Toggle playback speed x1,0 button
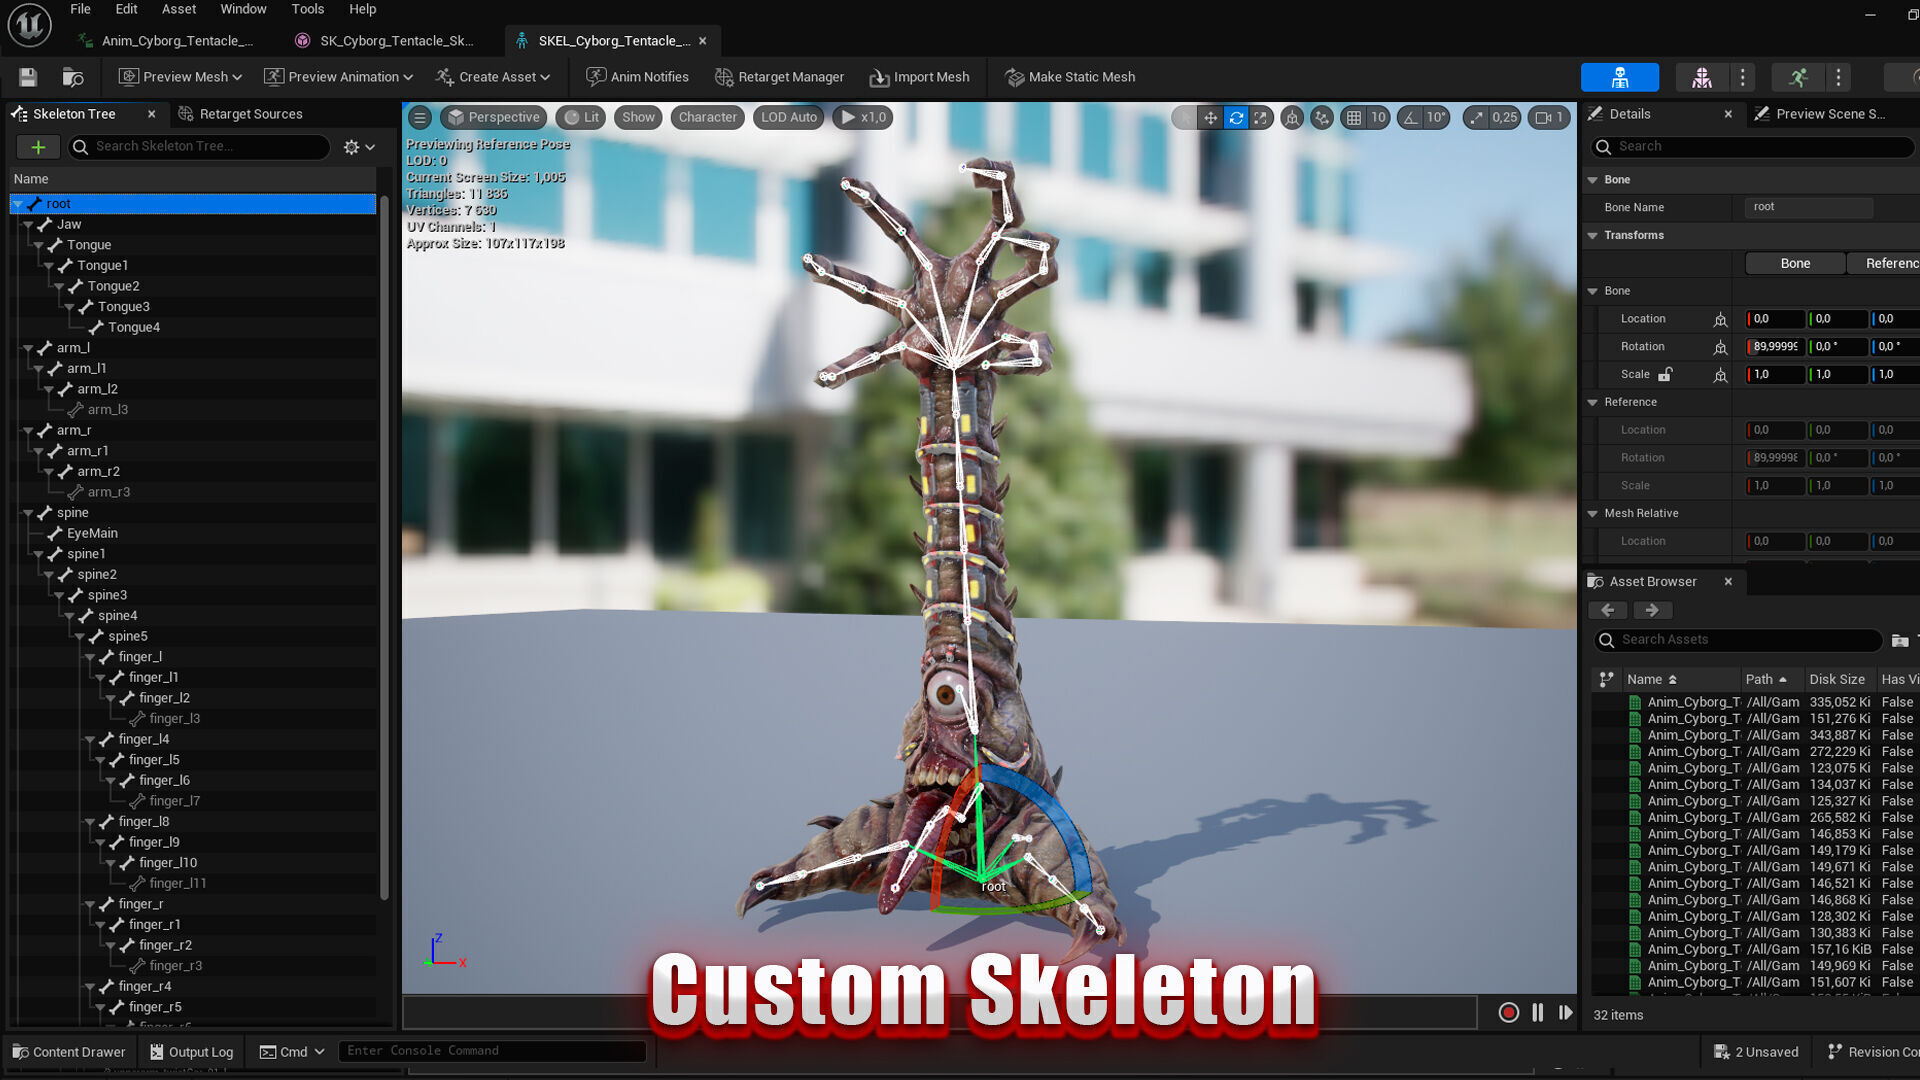 click(x=864, y=117)
